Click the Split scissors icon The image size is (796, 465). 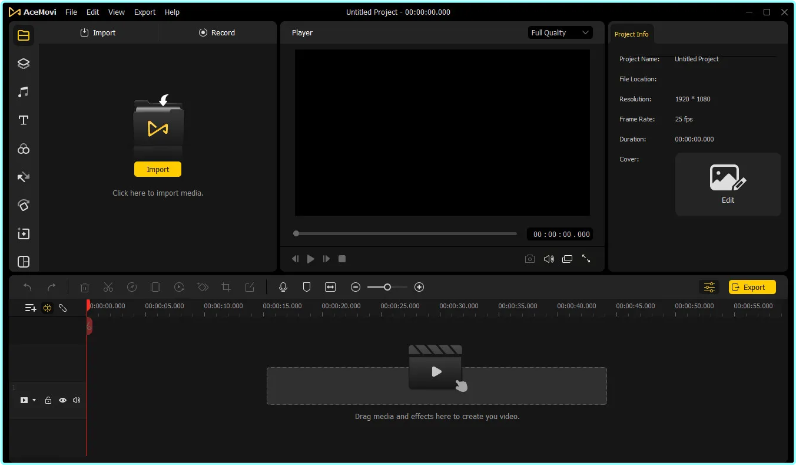click(108, 287)
